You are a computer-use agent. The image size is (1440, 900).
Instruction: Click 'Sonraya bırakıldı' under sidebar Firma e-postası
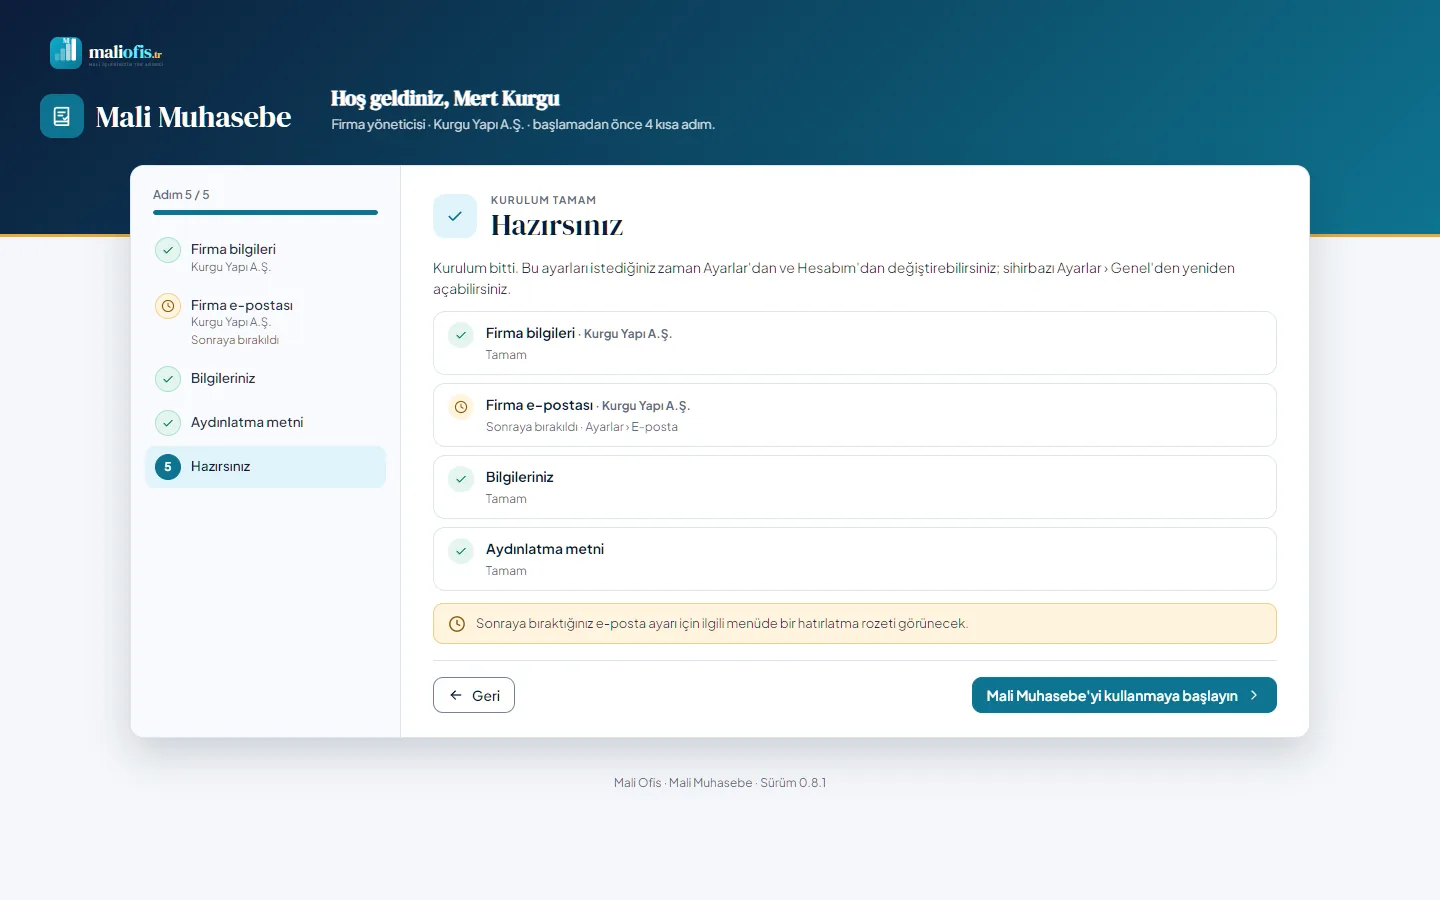pos(235,340)
